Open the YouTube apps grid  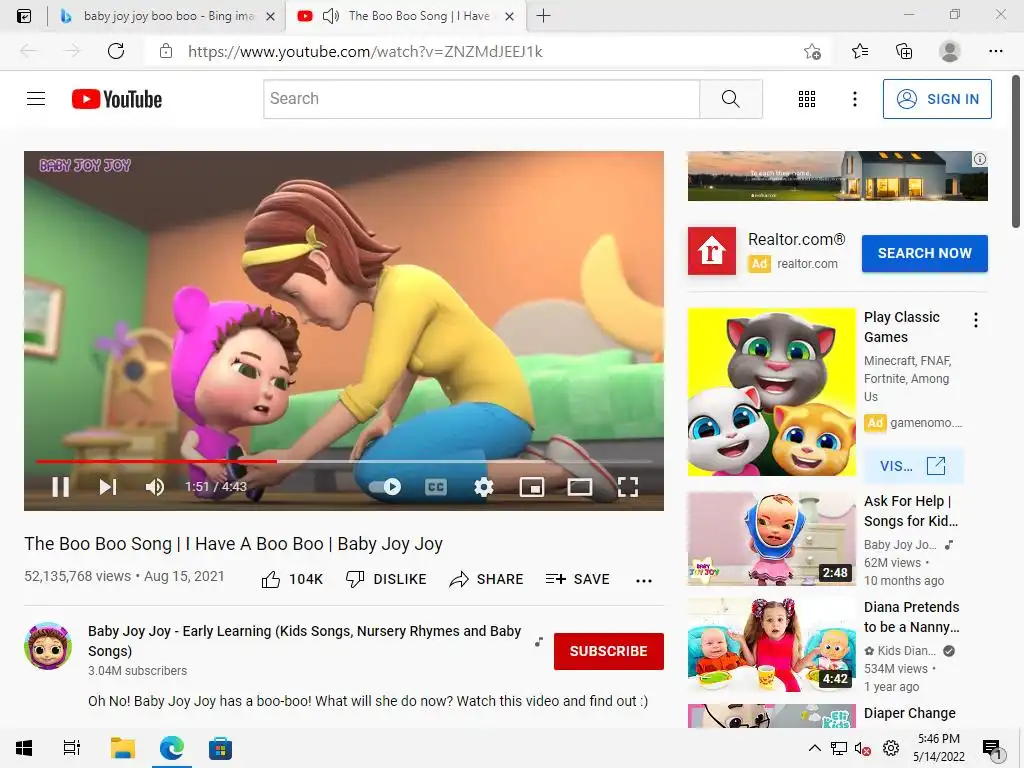pos(807,99)
